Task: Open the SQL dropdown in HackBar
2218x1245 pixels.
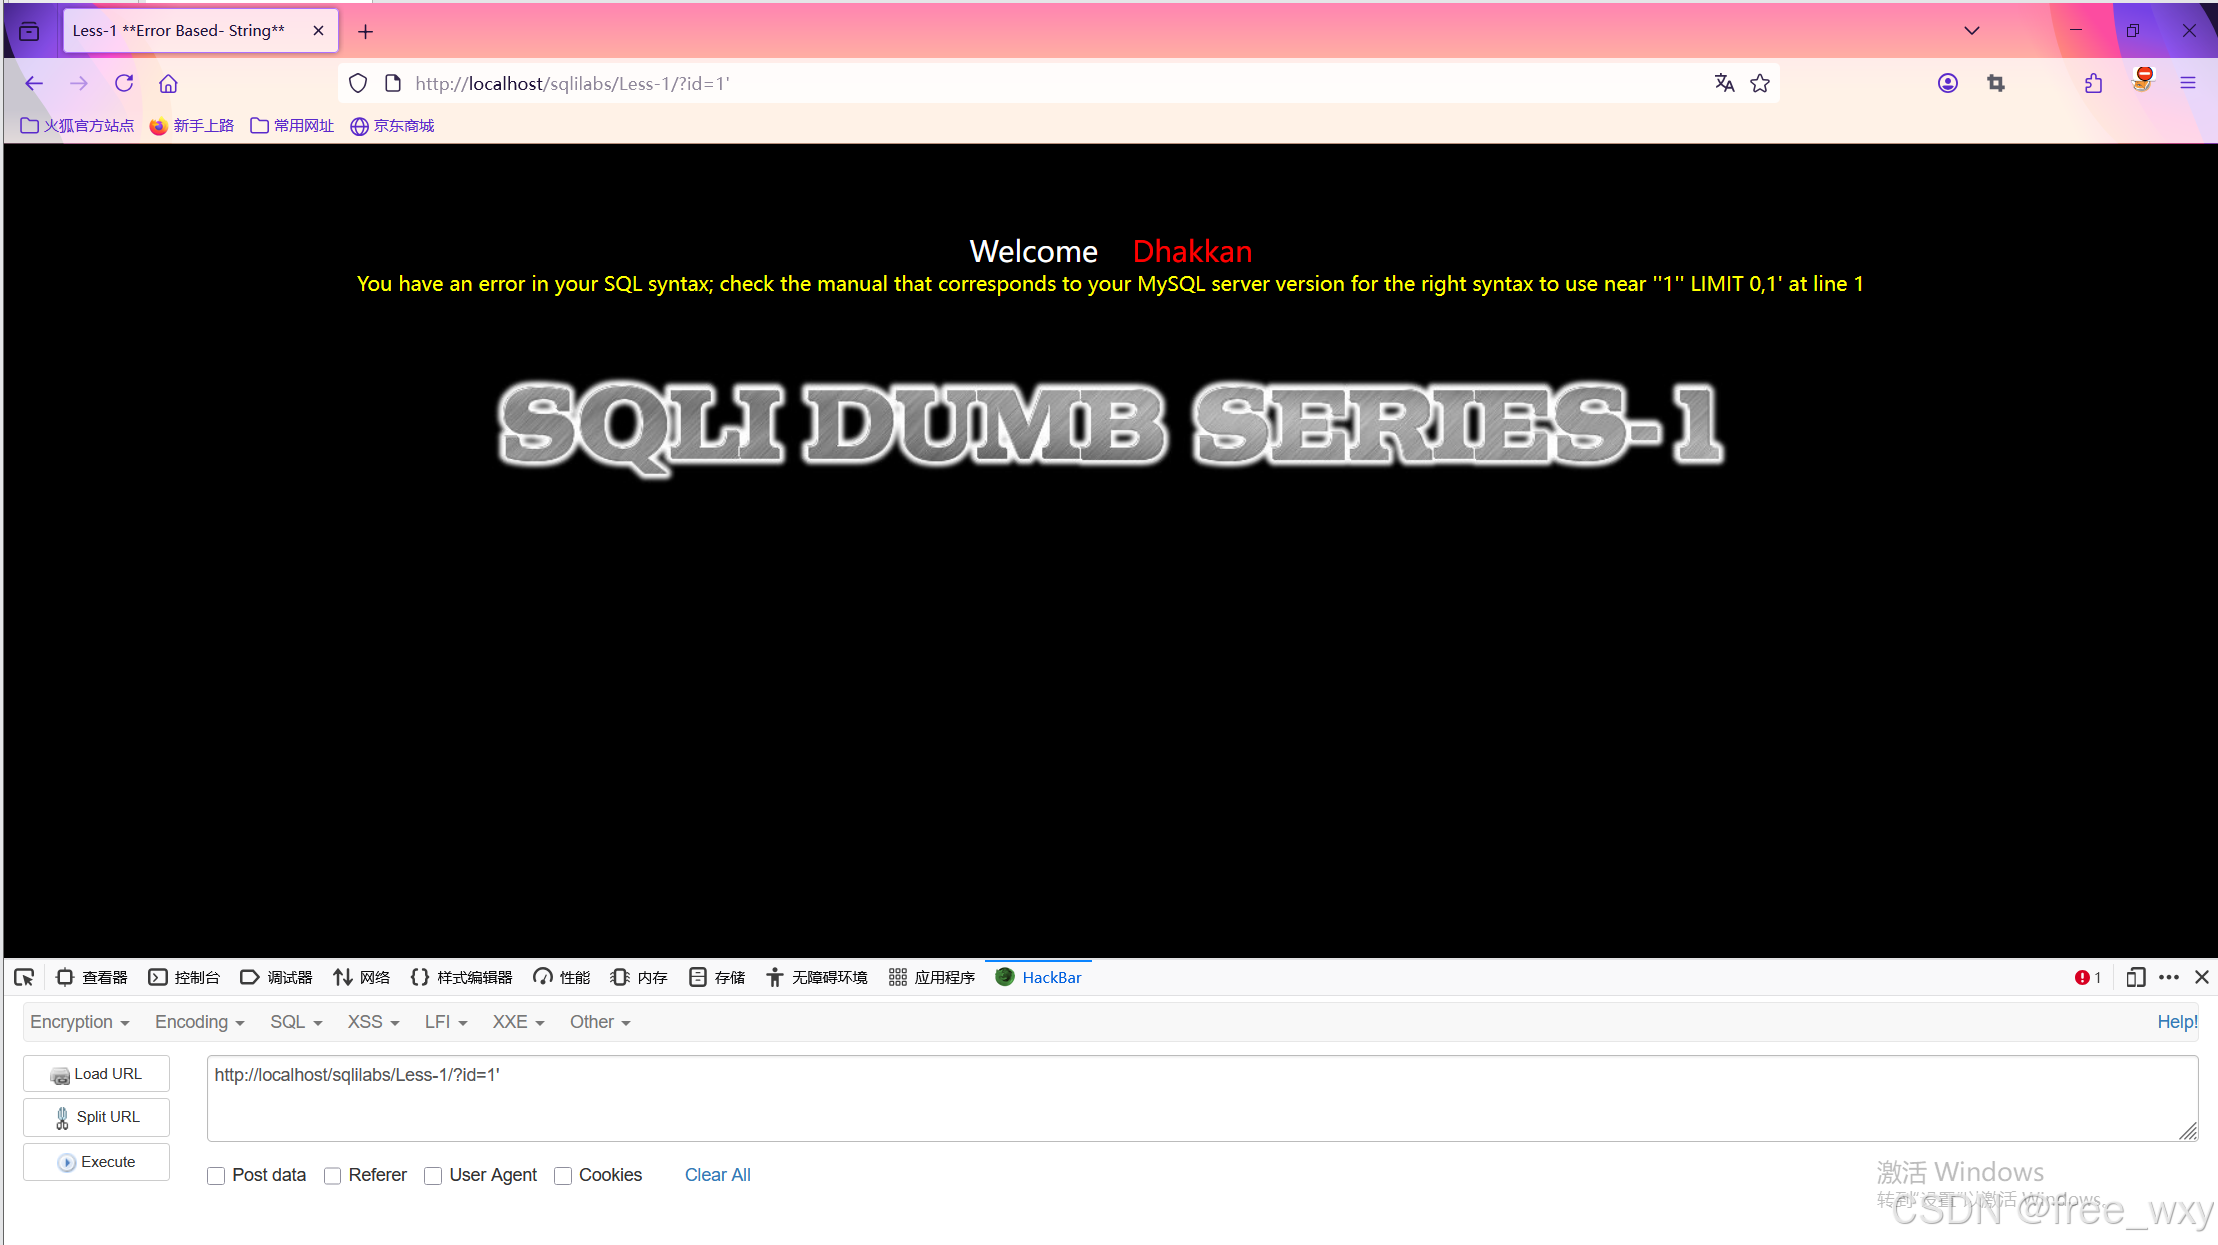Action: pos(296,1022)
